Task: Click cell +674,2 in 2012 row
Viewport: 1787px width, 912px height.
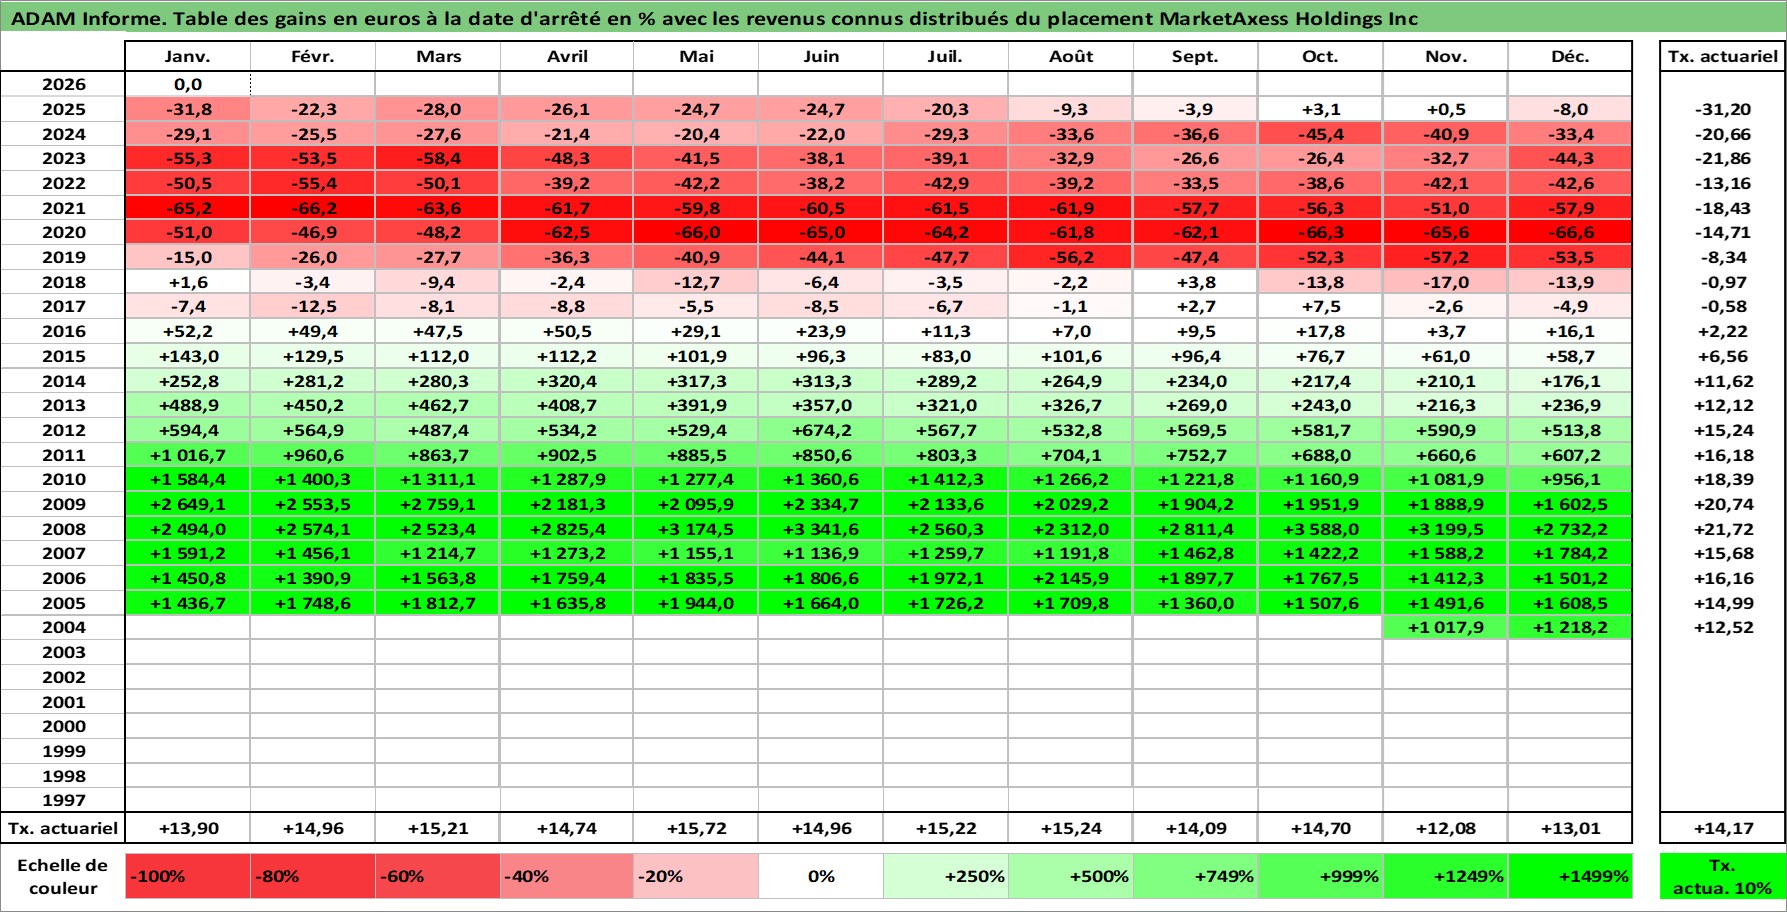Action: click(821, 430)
